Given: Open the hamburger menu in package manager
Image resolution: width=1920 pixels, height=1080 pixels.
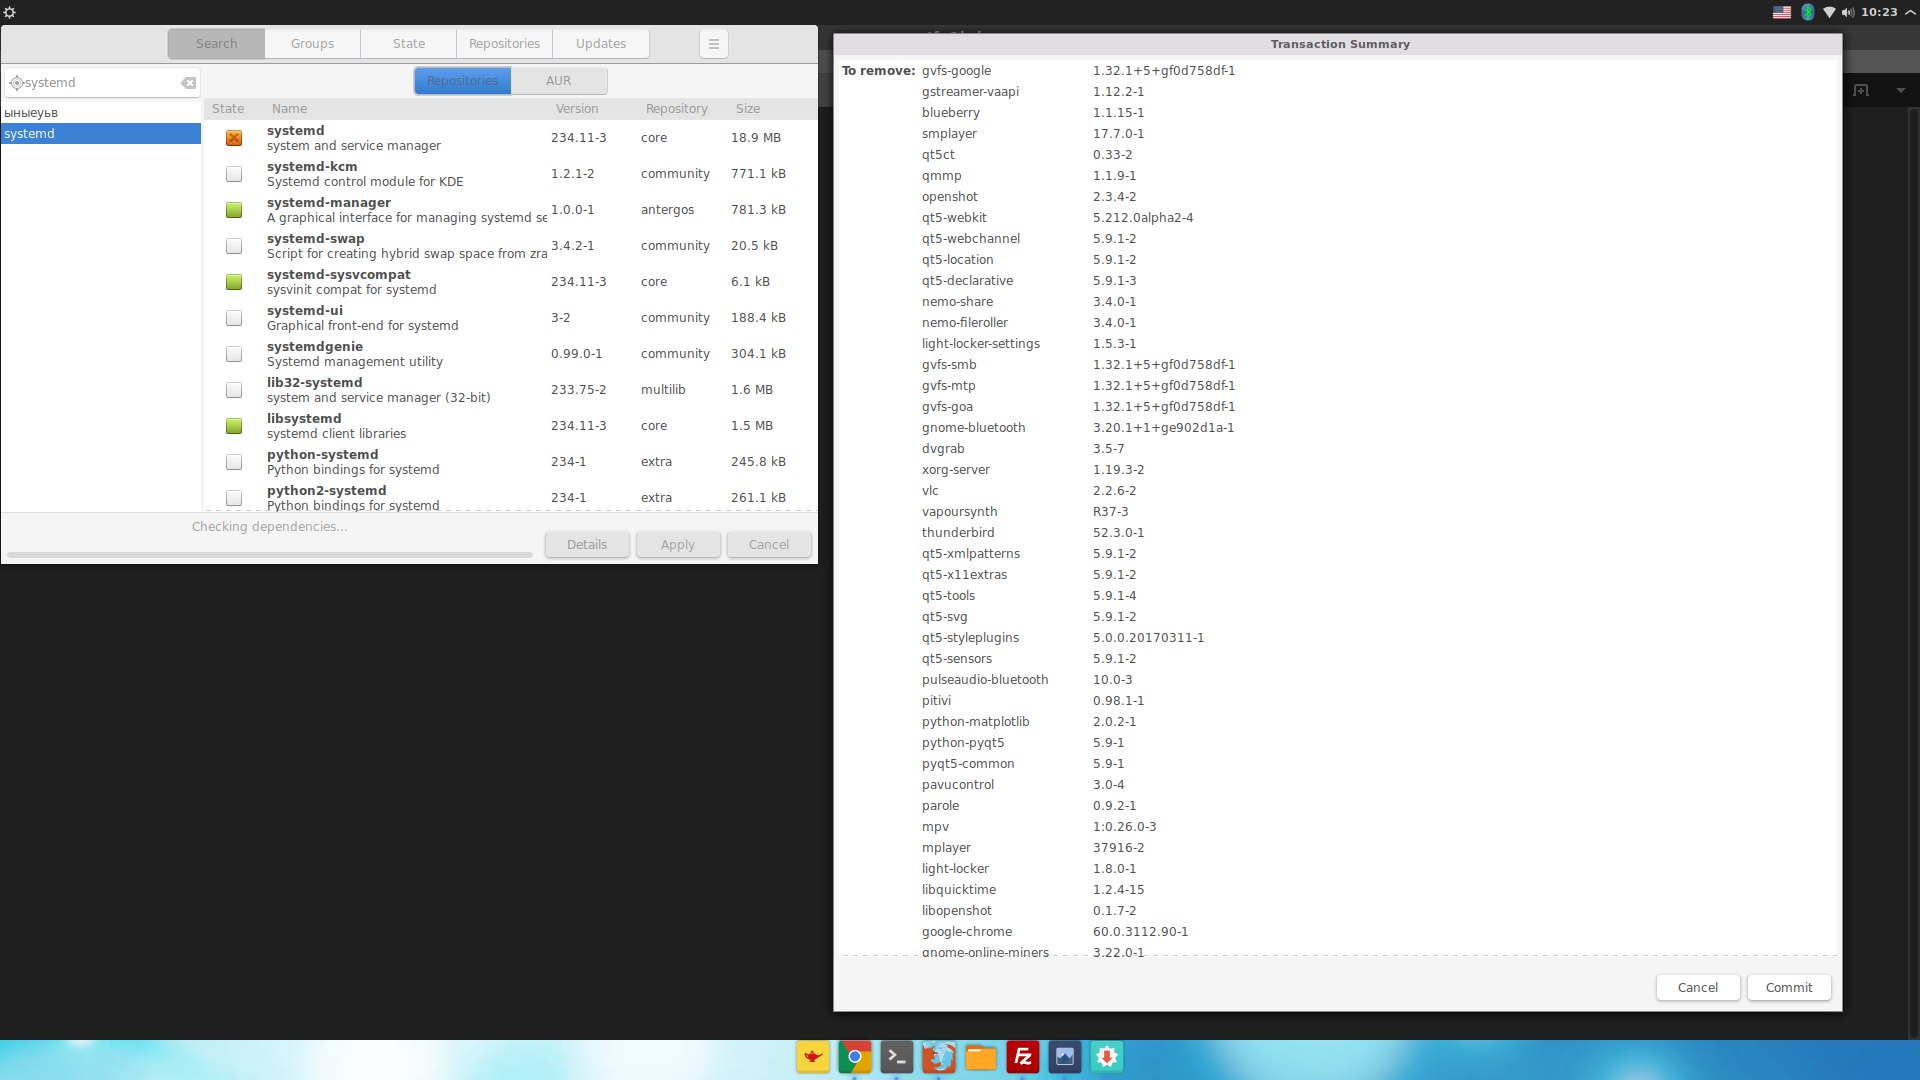Looking at the screenshot, I should coord(713,44).
